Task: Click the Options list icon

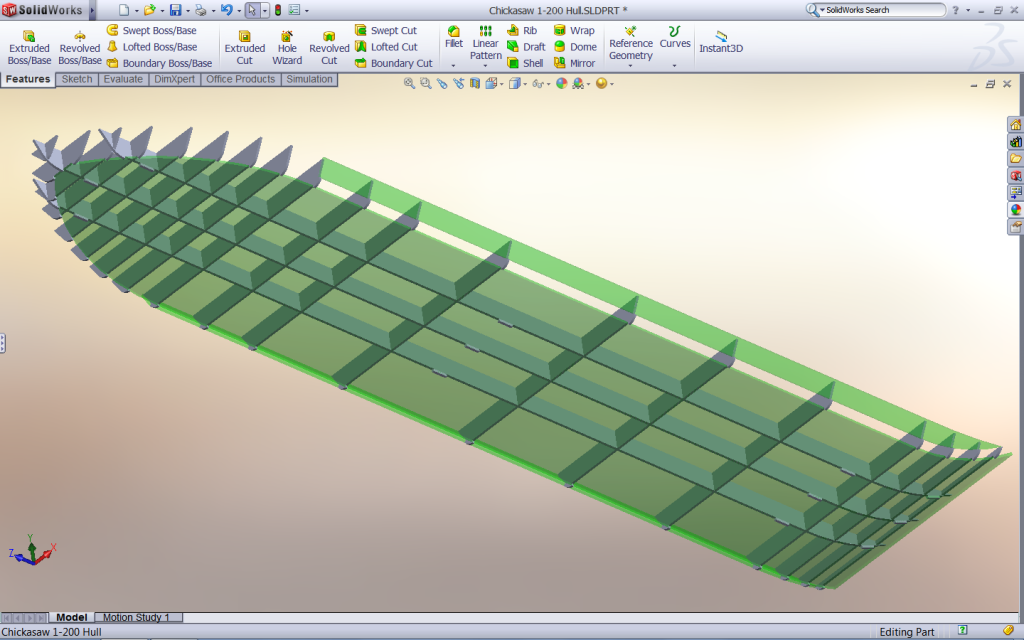Action: [x=295, y=10]
